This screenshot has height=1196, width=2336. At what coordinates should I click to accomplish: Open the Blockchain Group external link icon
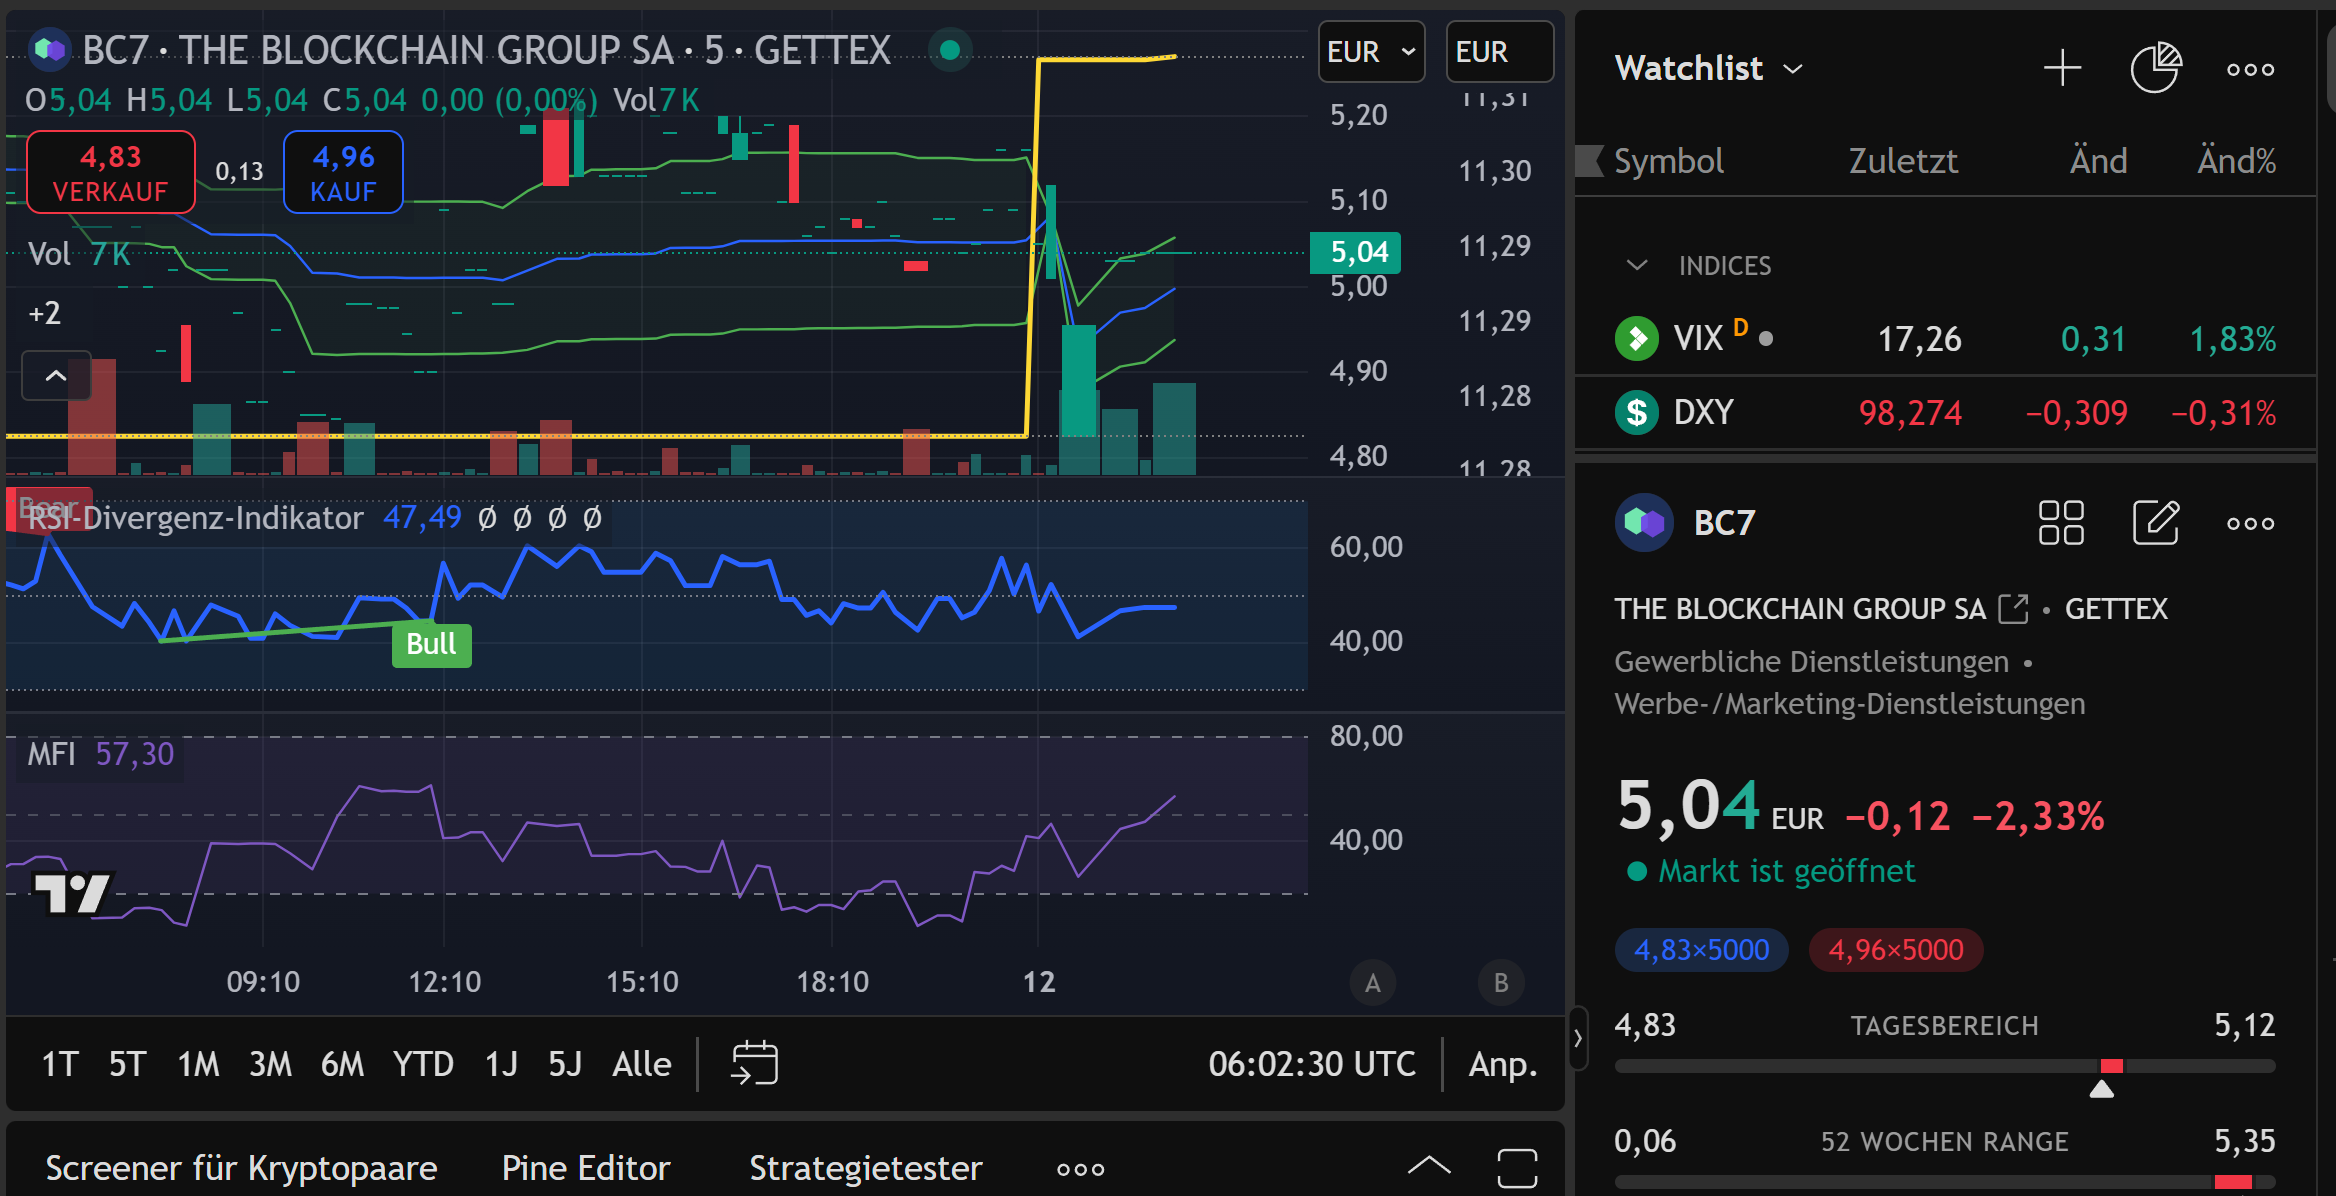(2013, 608)
